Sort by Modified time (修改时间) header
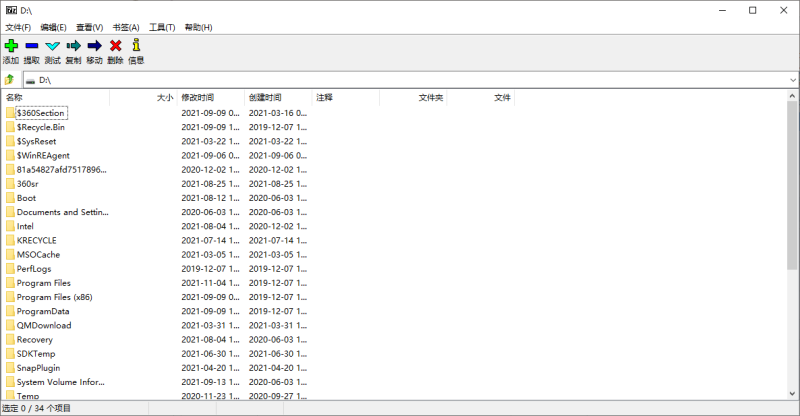This screenshot has height=416, width=800. click(x=211, y=97)
